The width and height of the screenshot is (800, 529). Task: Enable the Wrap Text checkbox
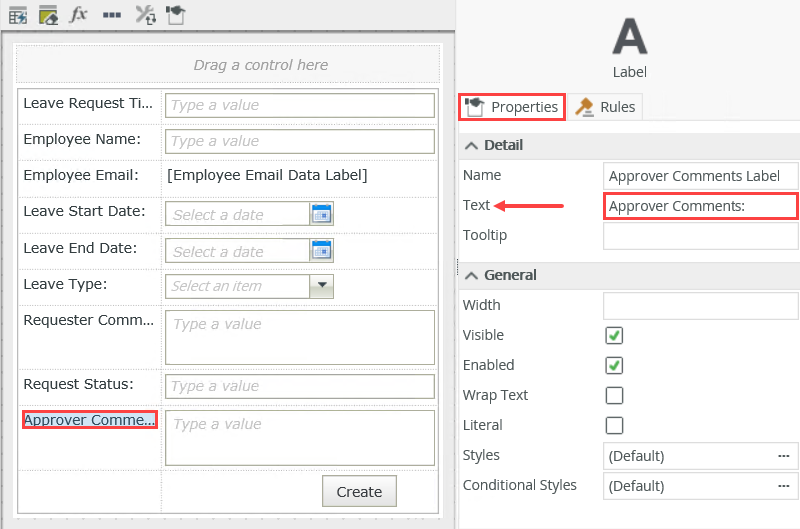pyautogui.click(x=614, y=395)
